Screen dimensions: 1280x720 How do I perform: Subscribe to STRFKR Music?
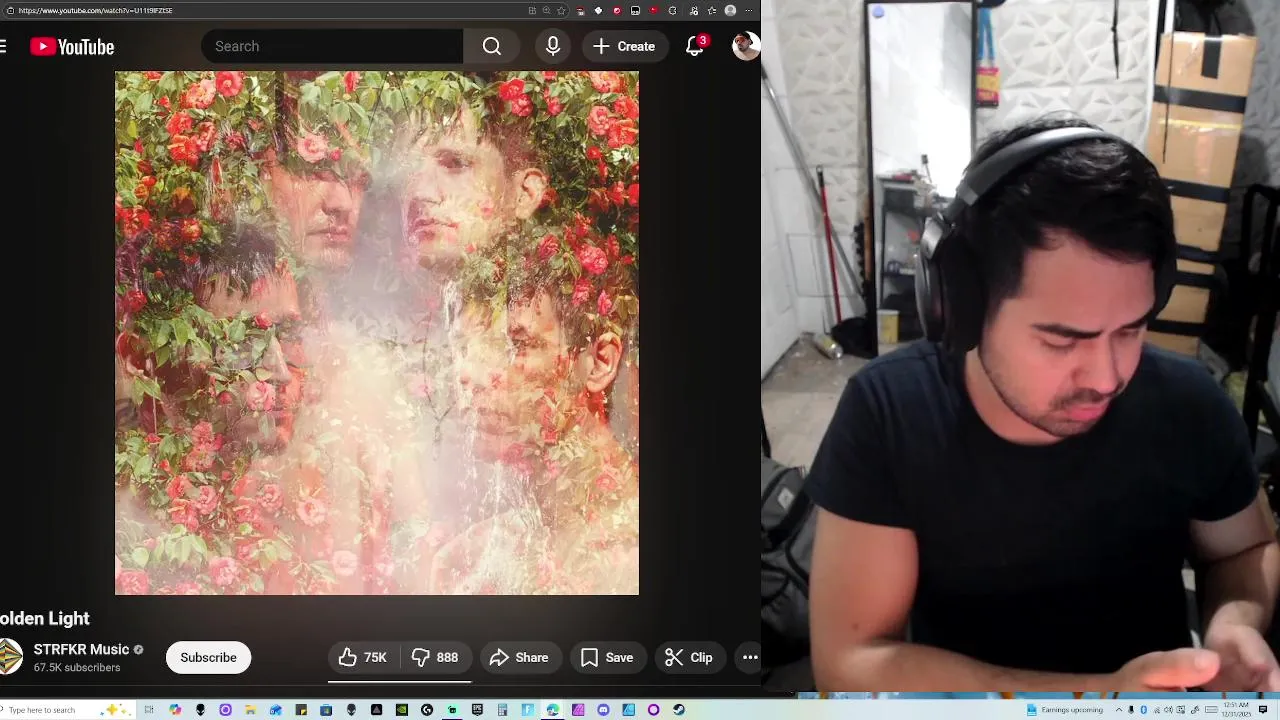pyautogui.click(x=208, y=657)
